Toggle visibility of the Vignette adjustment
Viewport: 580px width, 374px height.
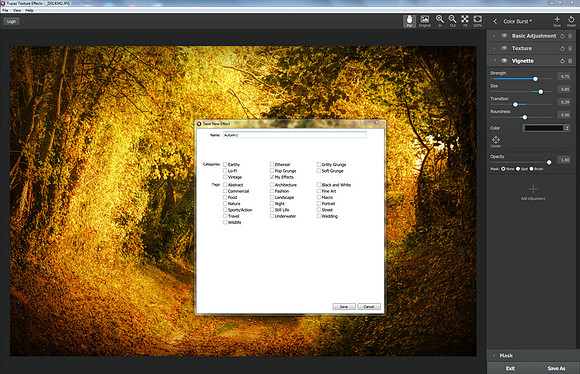pyautogui.click(x=504, y=61)
